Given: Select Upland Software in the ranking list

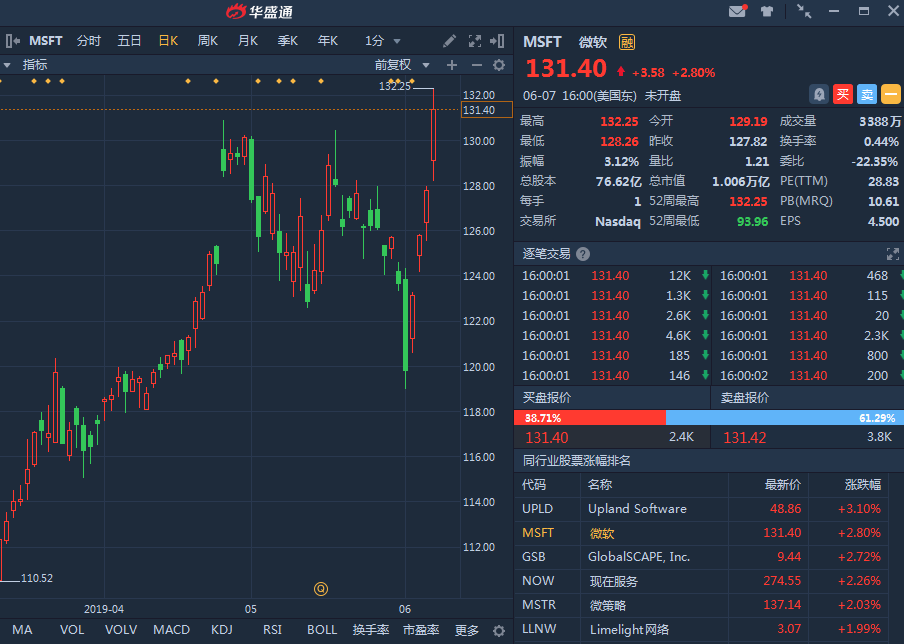Looking at the screenshot, I should 637,508.
